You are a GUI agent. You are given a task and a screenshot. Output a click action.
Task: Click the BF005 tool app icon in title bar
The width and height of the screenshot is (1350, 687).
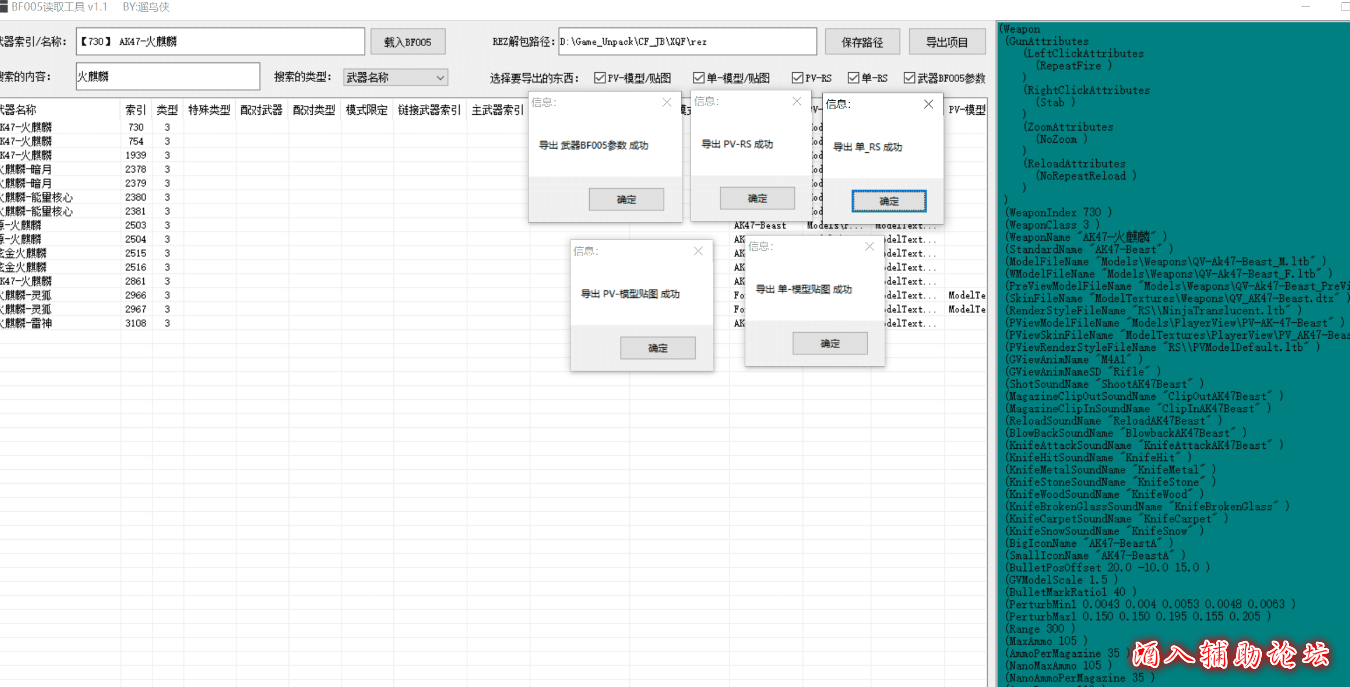coord(4,7)
